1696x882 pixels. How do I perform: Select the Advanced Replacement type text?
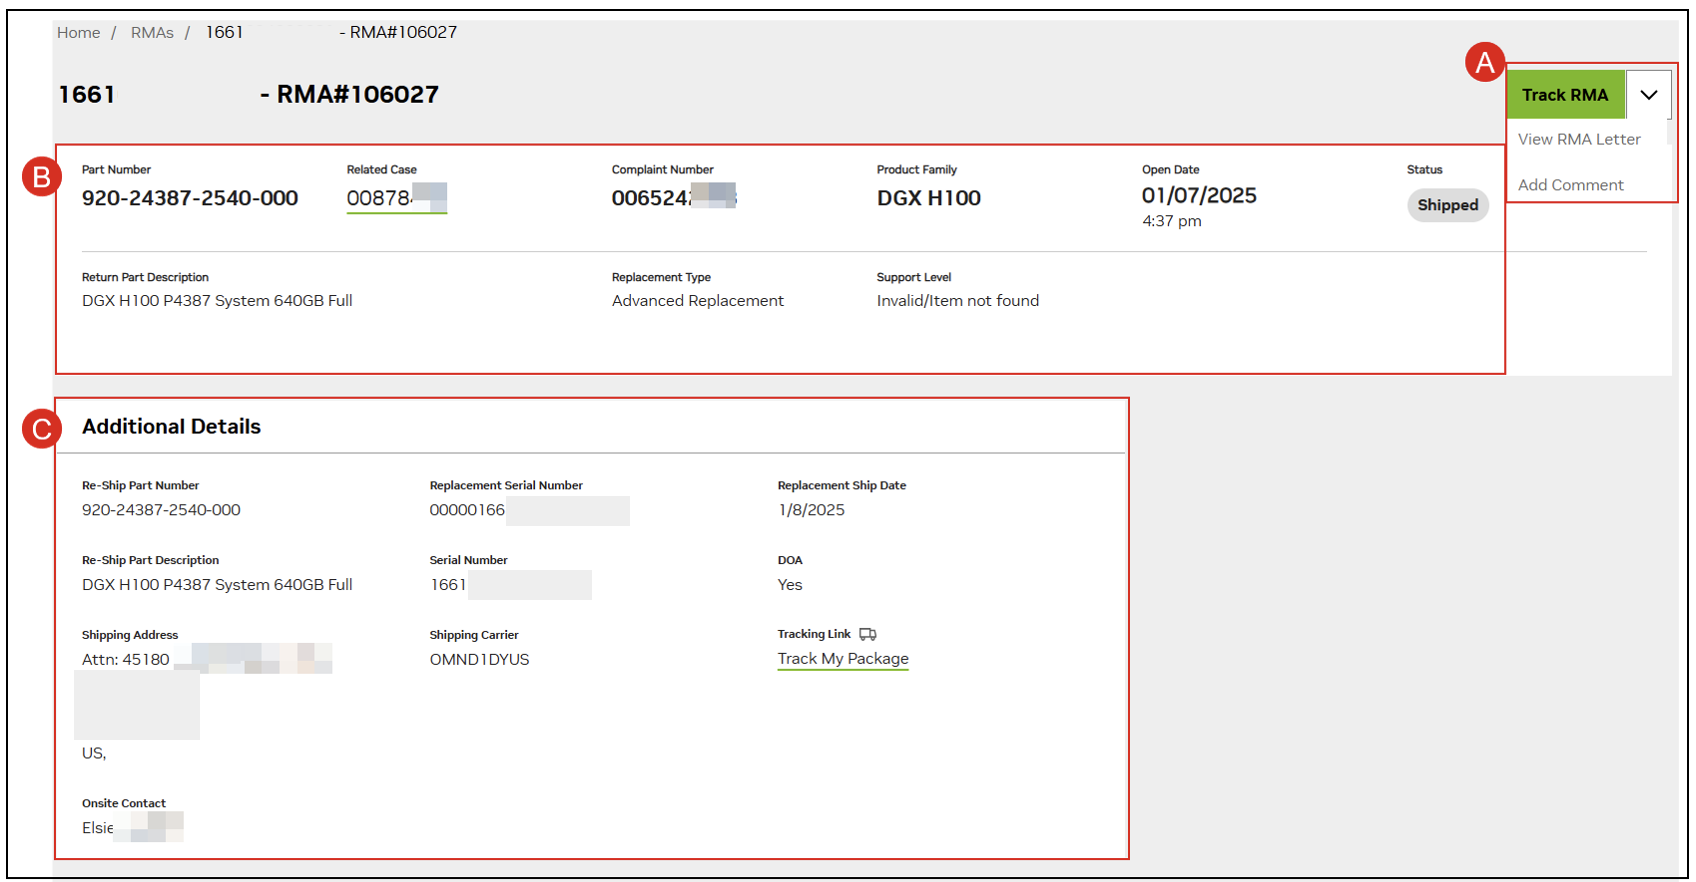point(698,301)
